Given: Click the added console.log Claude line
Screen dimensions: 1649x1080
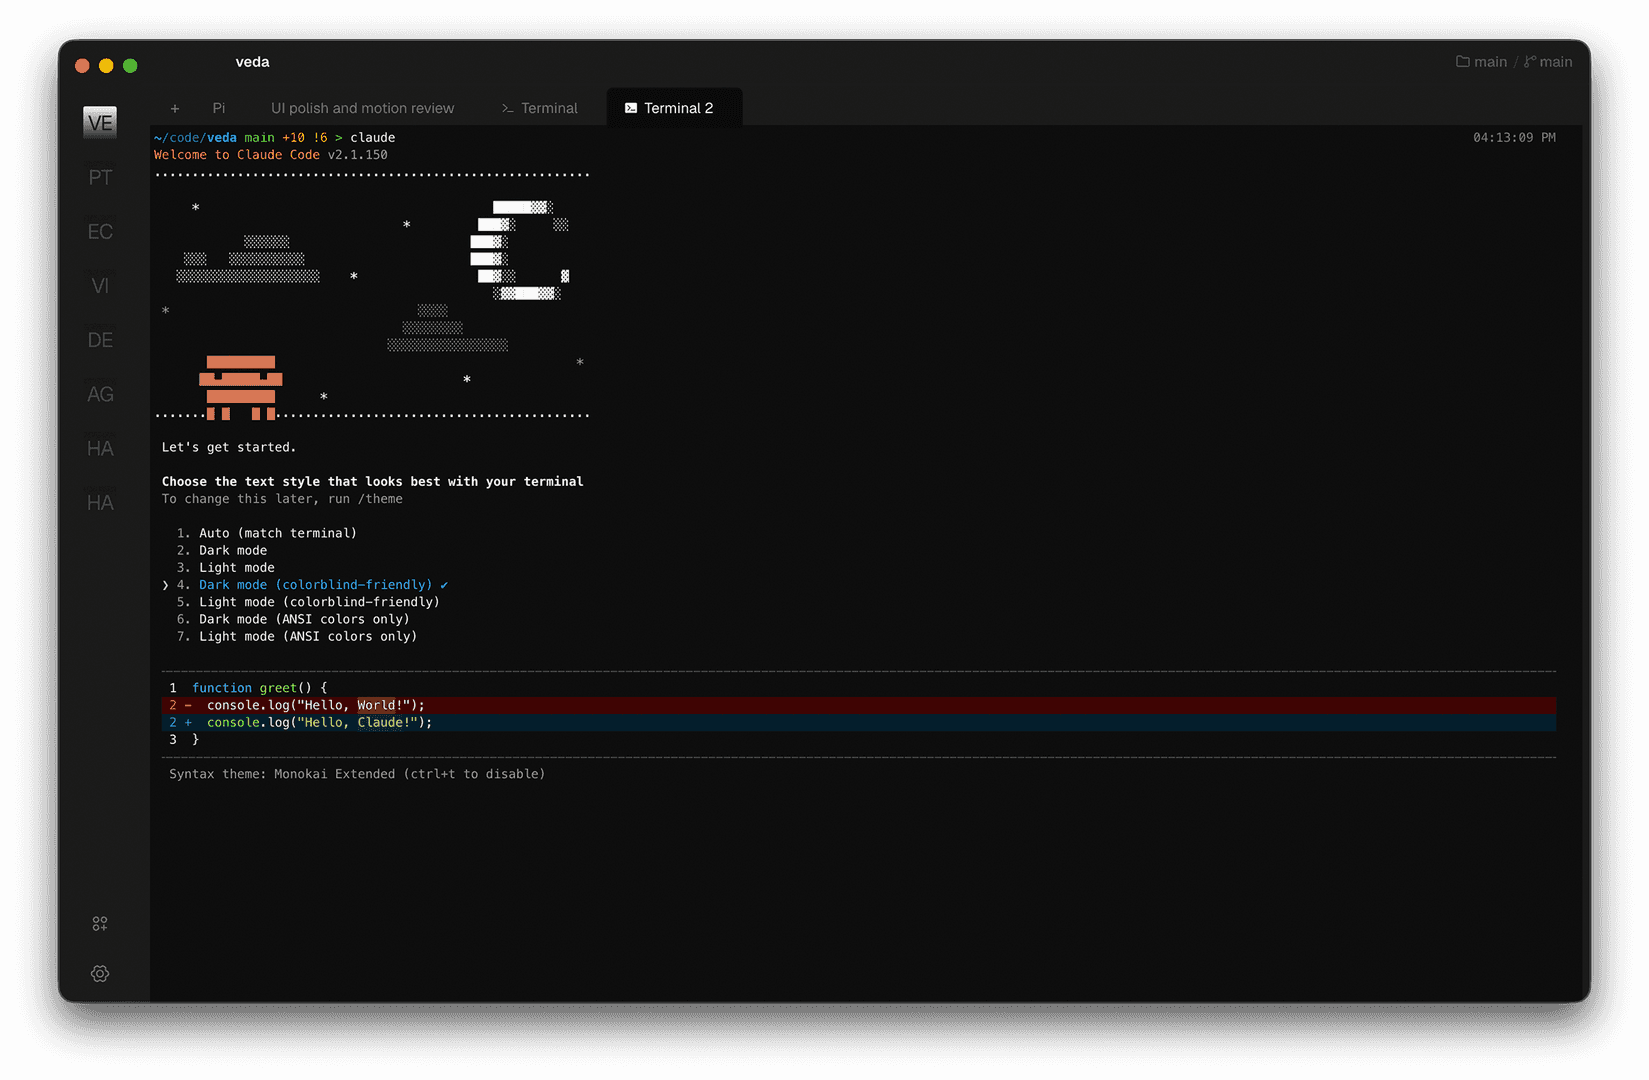Looking at the screenshot, I should click(858, 722).
